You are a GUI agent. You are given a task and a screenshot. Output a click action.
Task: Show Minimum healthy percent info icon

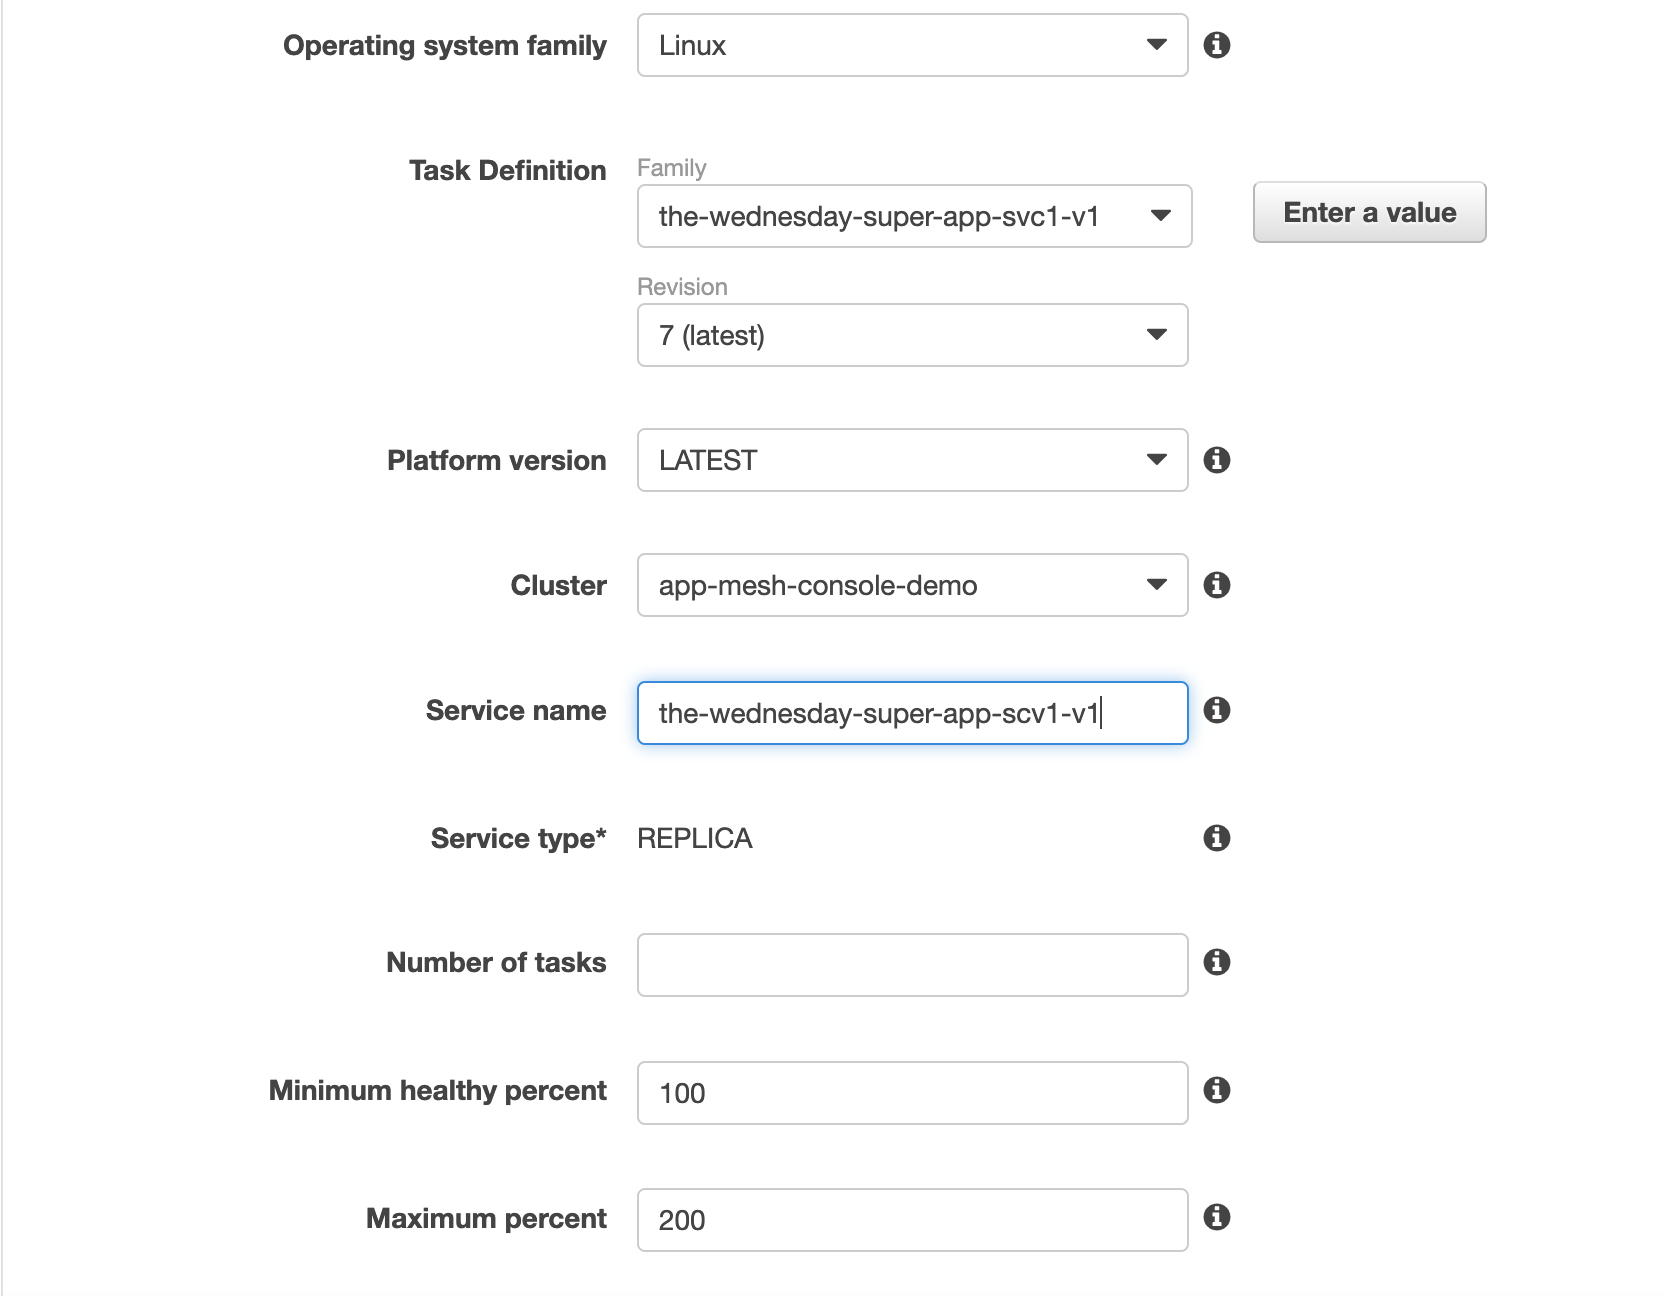1216,1090
